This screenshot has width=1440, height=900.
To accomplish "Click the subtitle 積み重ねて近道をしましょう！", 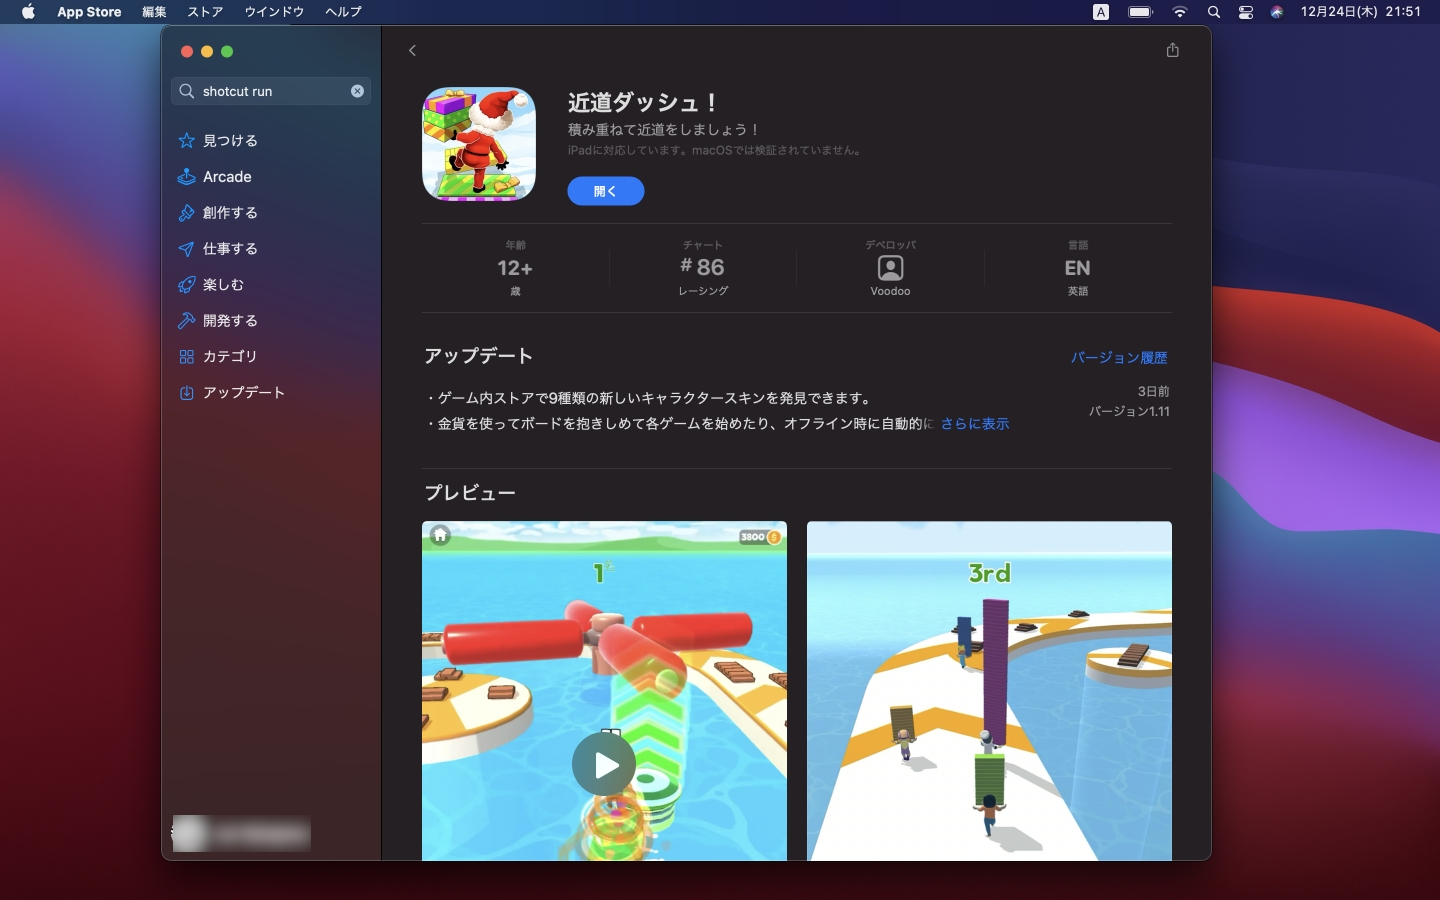I will [665, 130].
